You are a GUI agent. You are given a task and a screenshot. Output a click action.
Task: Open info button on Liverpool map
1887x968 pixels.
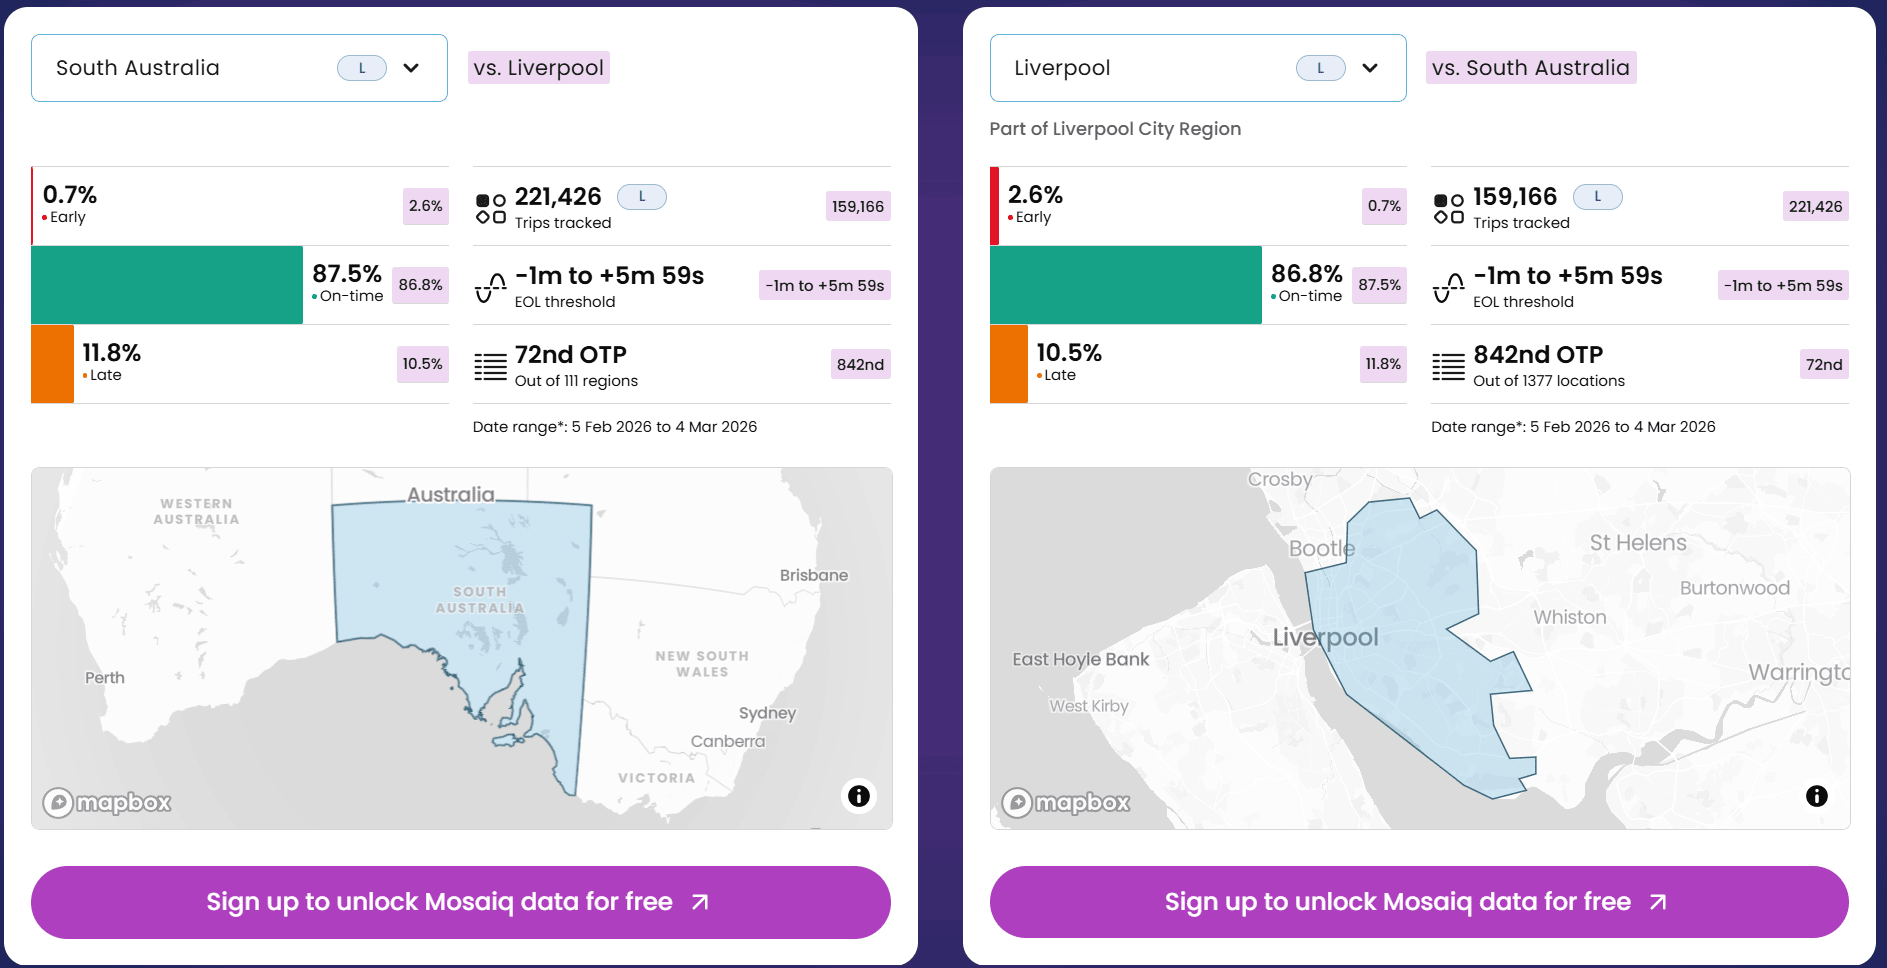[x=1817, y=796]
